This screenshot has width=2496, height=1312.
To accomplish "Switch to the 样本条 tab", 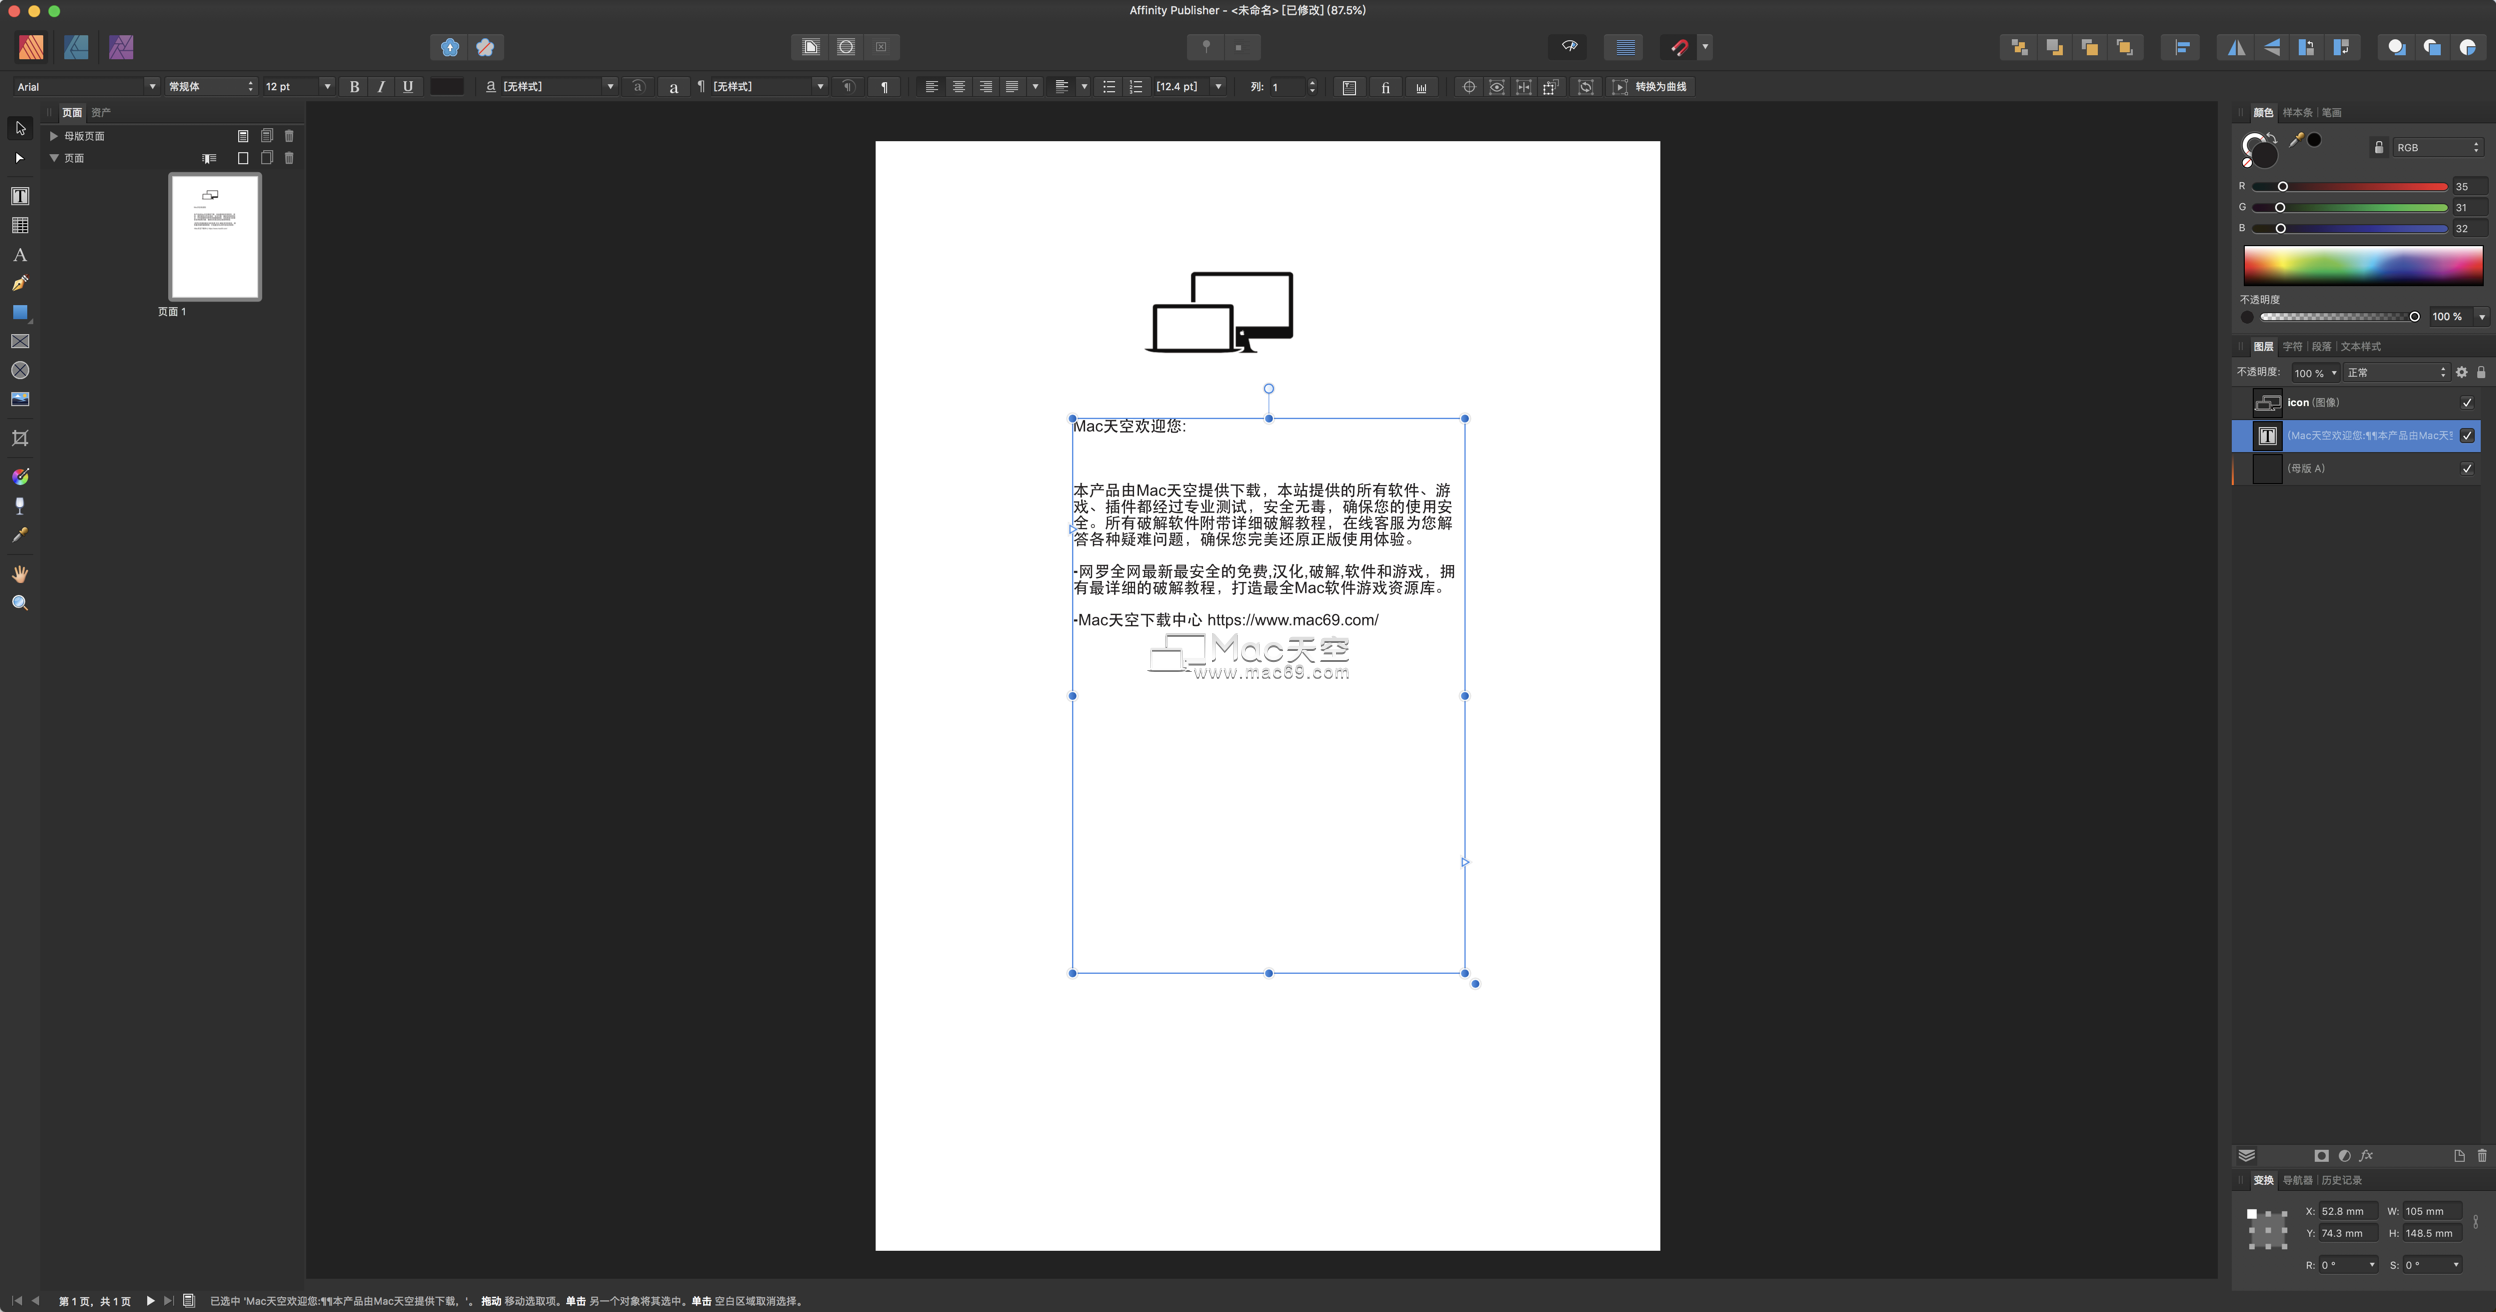I will 2297,113.
